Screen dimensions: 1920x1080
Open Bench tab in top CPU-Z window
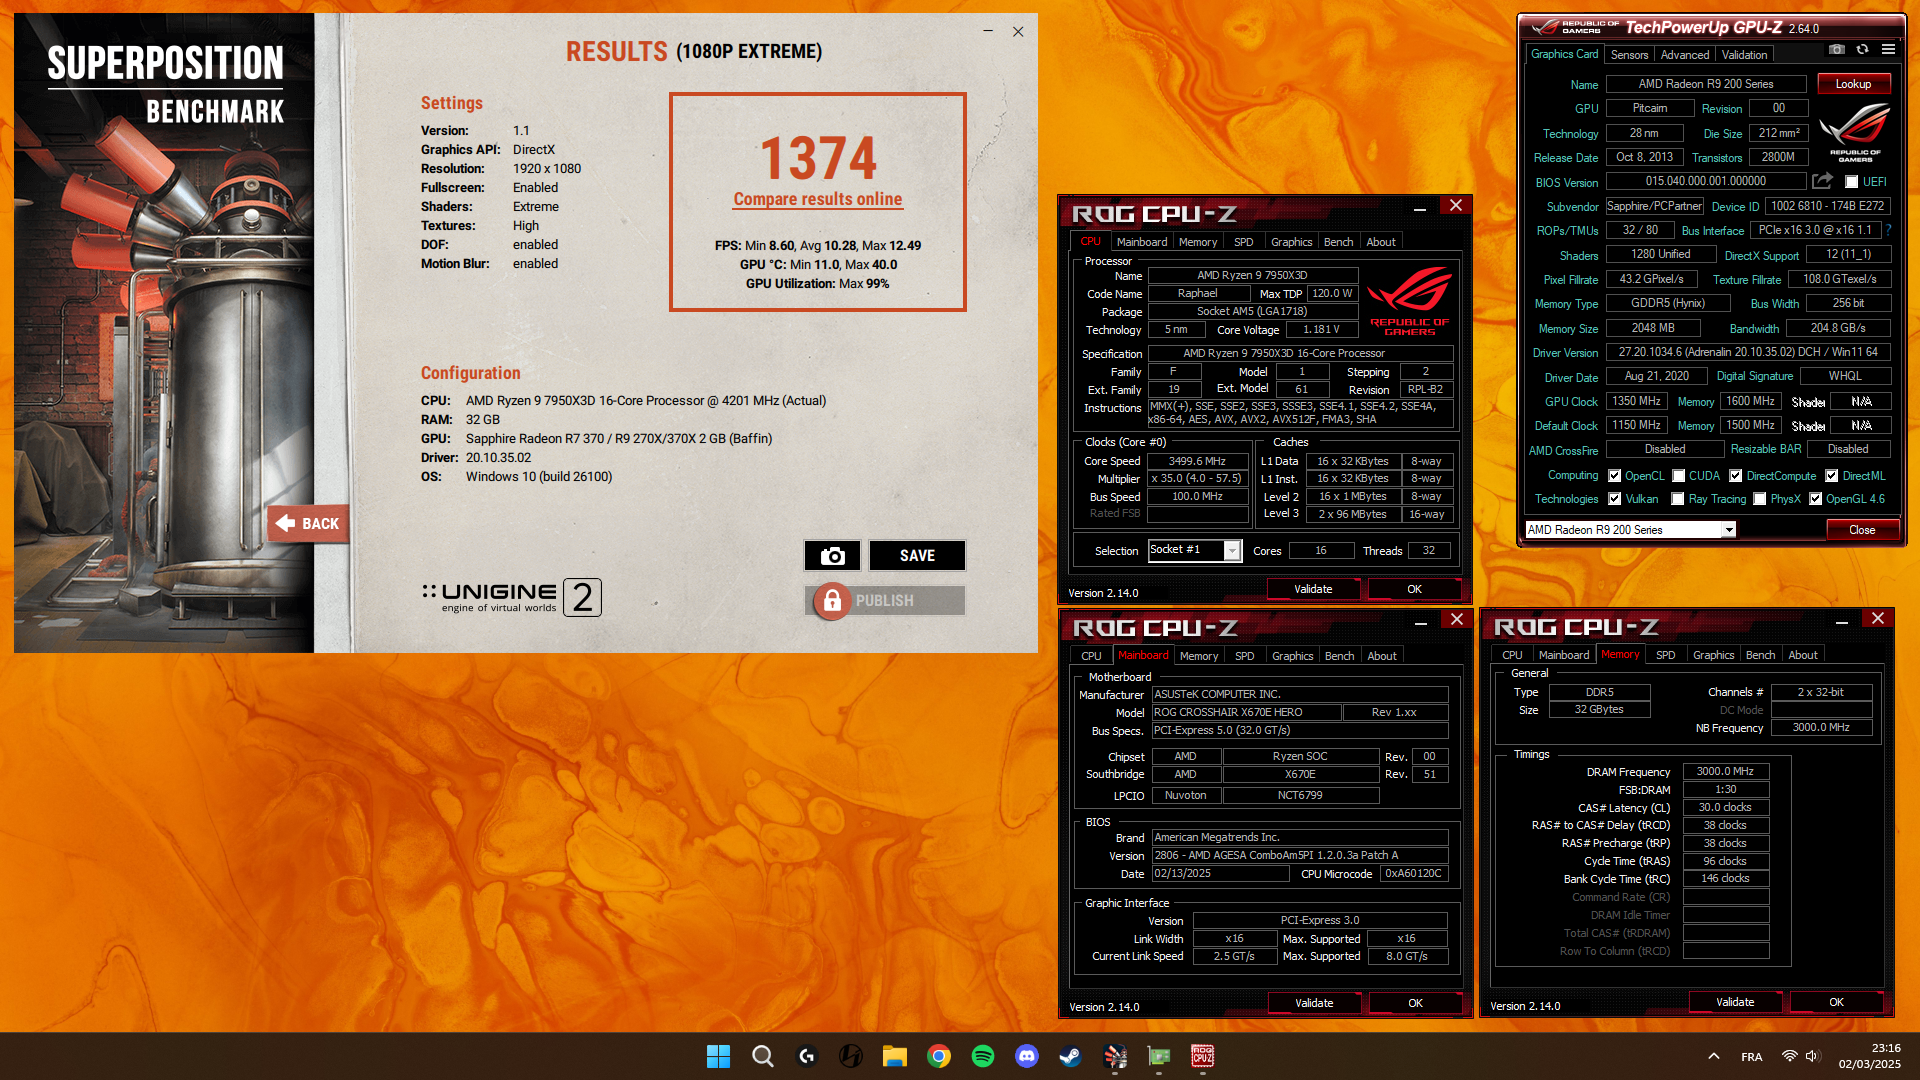1338,242
